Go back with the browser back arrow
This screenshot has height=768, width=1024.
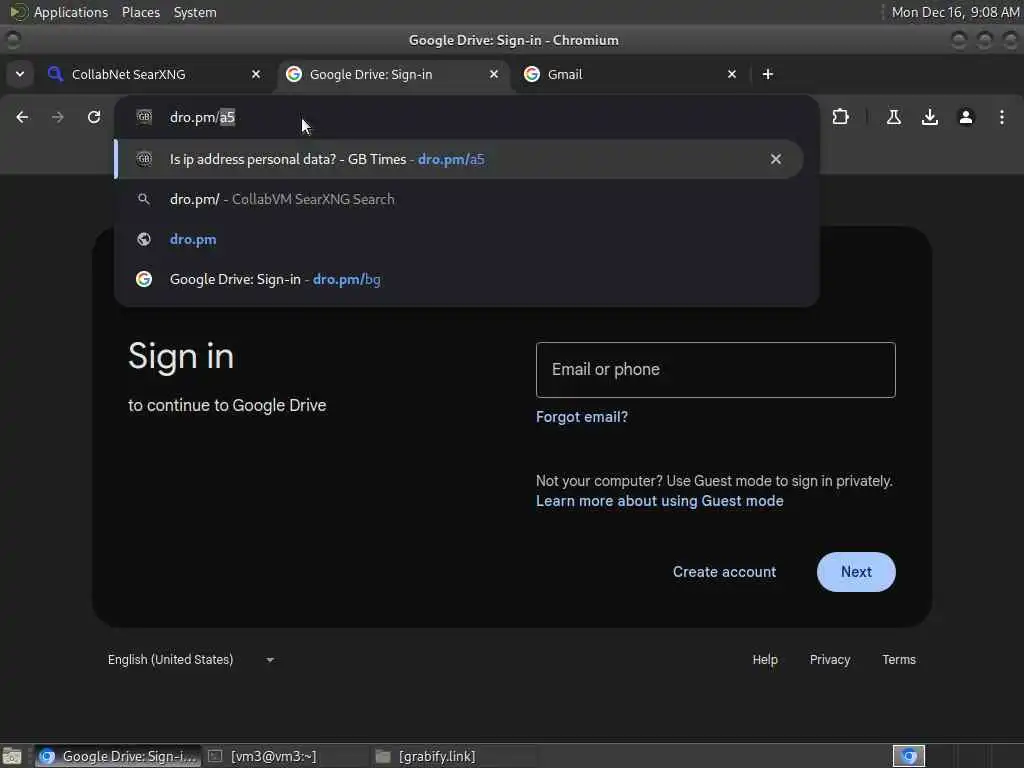(x=22, y=117)
